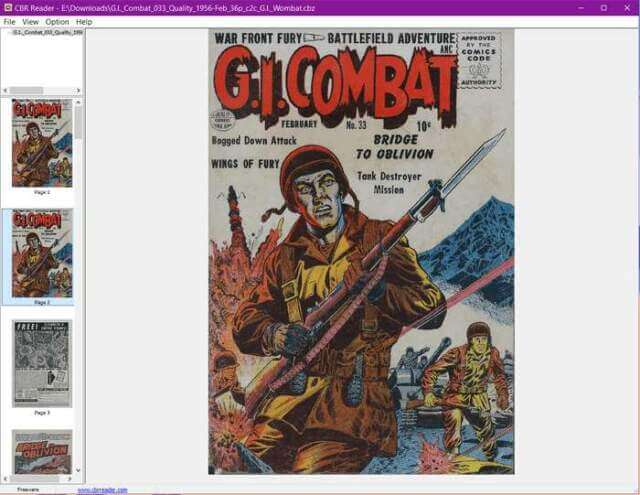Click the thumbnail list vertical scrollbar thumb
The height and width of the screenshot is (495, 640).
pyautogui.click(x=78, y=122)
